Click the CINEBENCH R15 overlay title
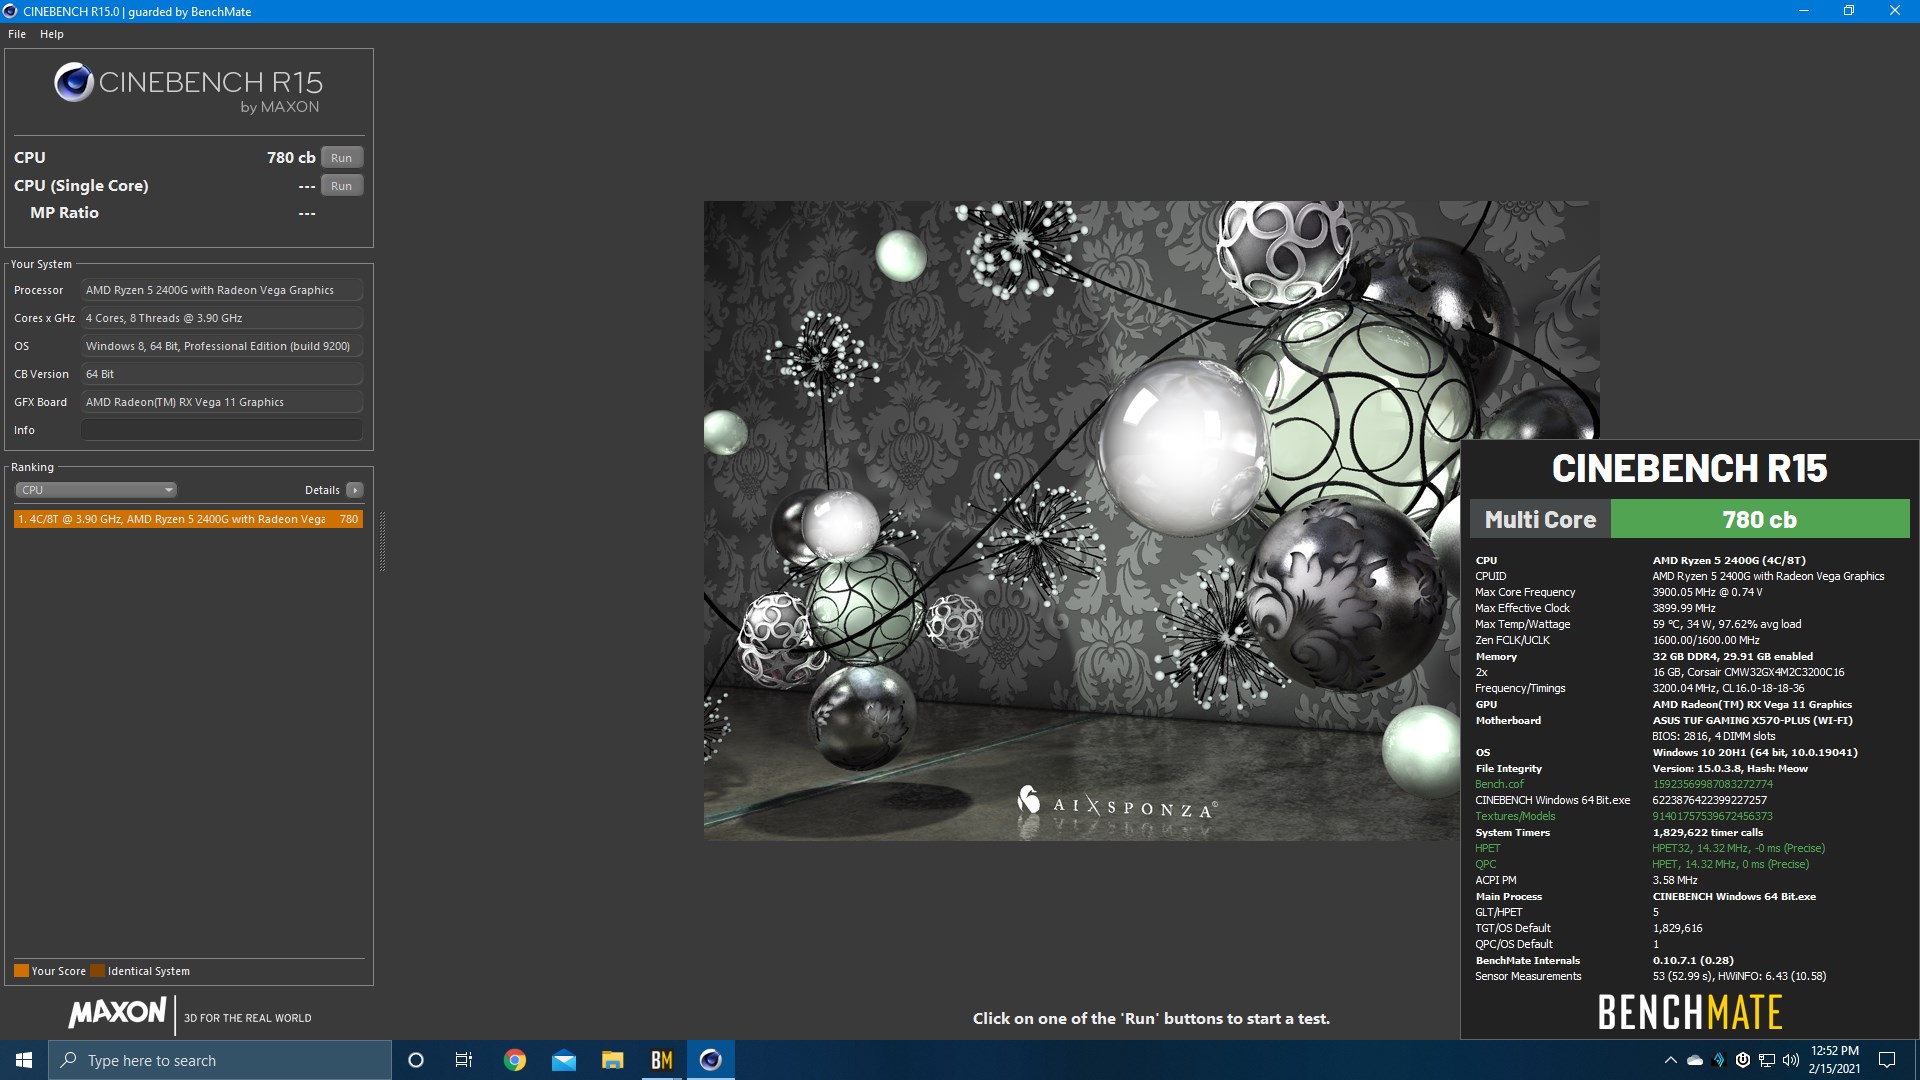 (x=1689, y=468)
